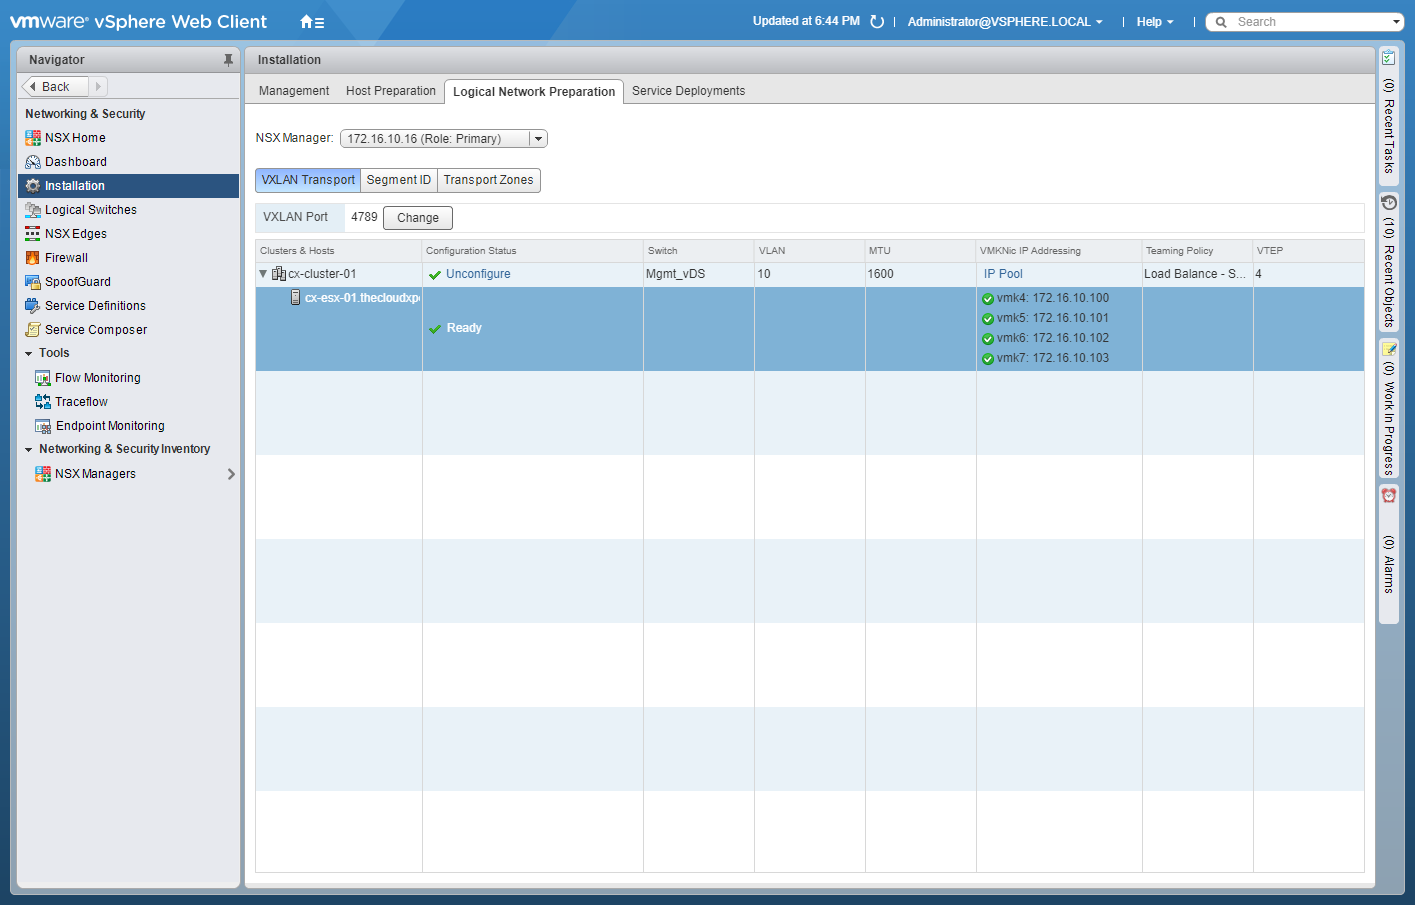
Task: Open the Host Preparation tab
Action: pyautogui.click(x=390, y=91)
